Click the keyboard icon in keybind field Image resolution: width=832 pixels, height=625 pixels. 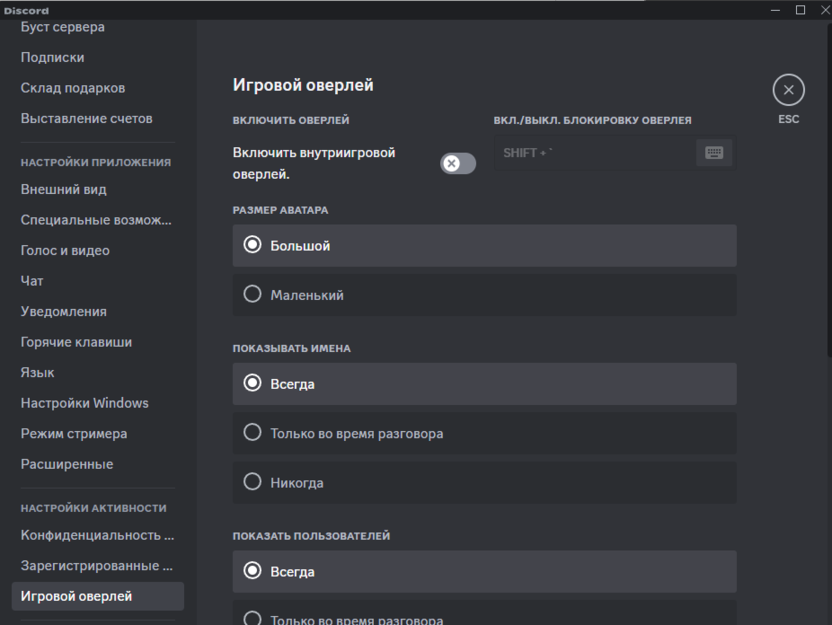714,153
